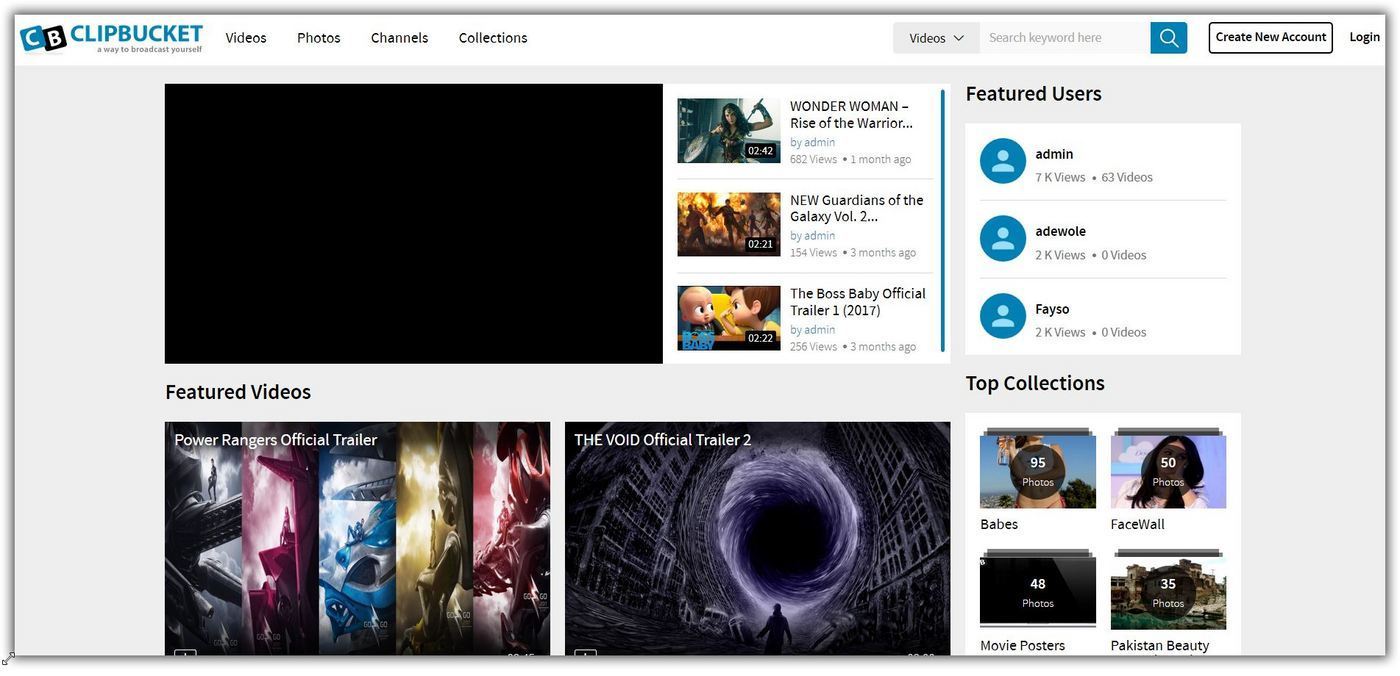The width and height of the screenshot is (1400, 676).
Task: Open the Channels menu item
Action: [399, 38]
